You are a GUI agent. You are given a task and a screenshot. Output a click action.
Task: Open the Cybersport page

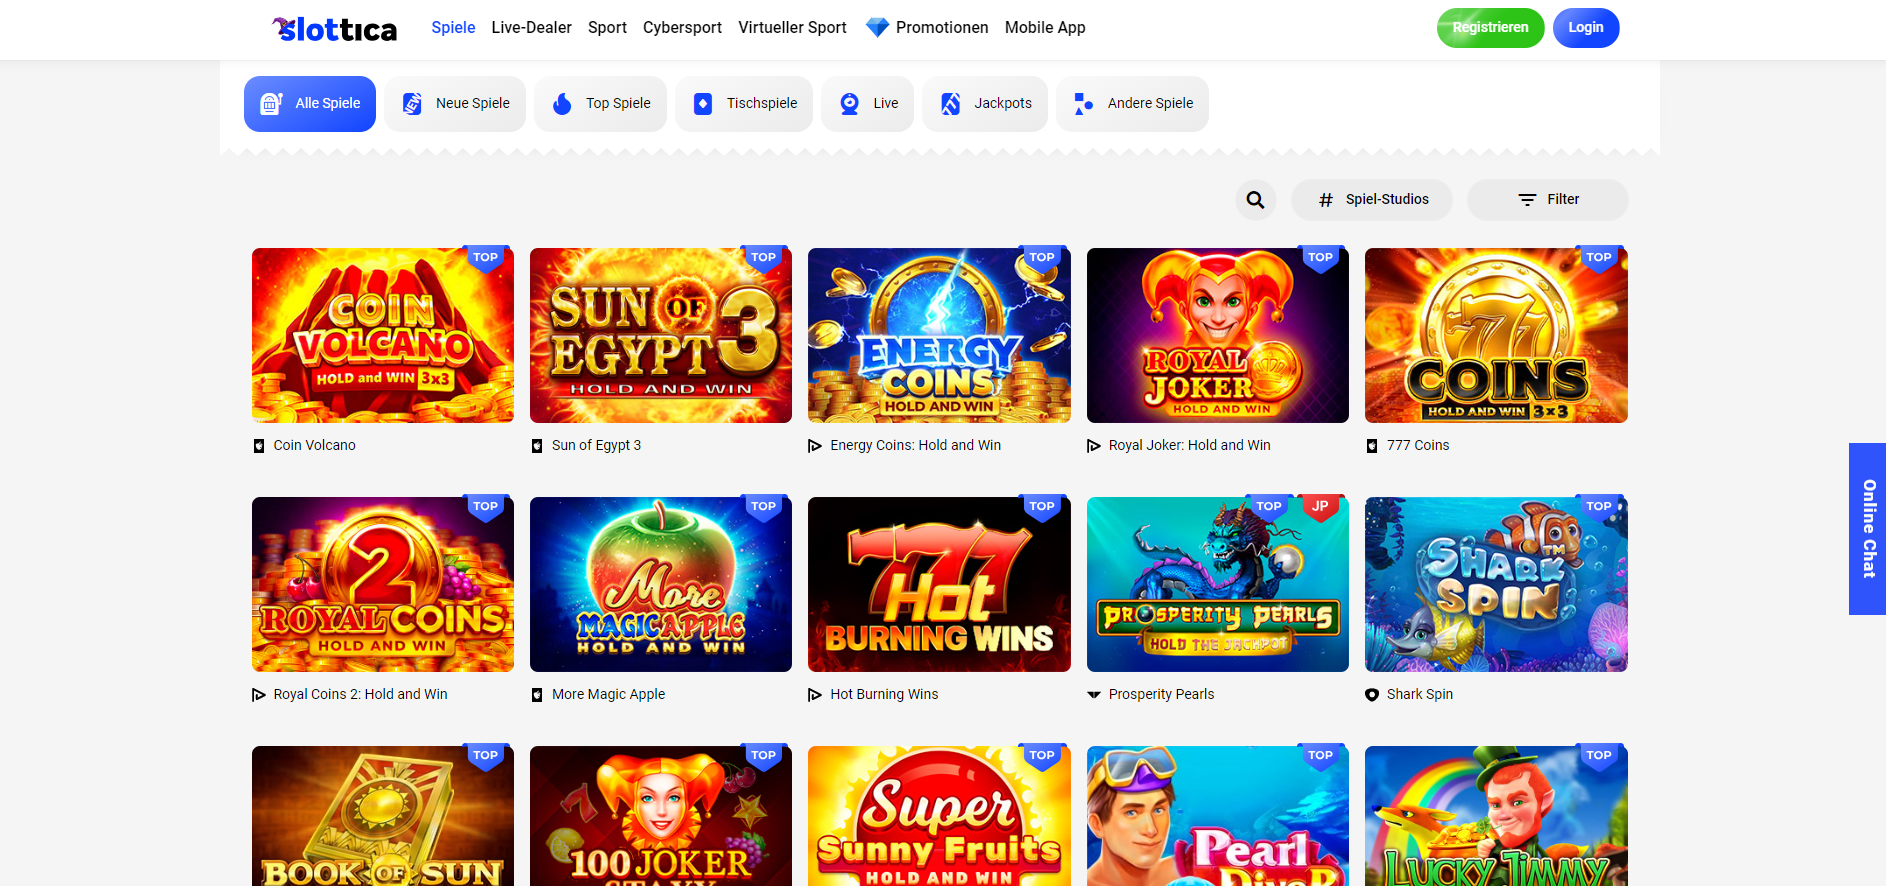683,28
